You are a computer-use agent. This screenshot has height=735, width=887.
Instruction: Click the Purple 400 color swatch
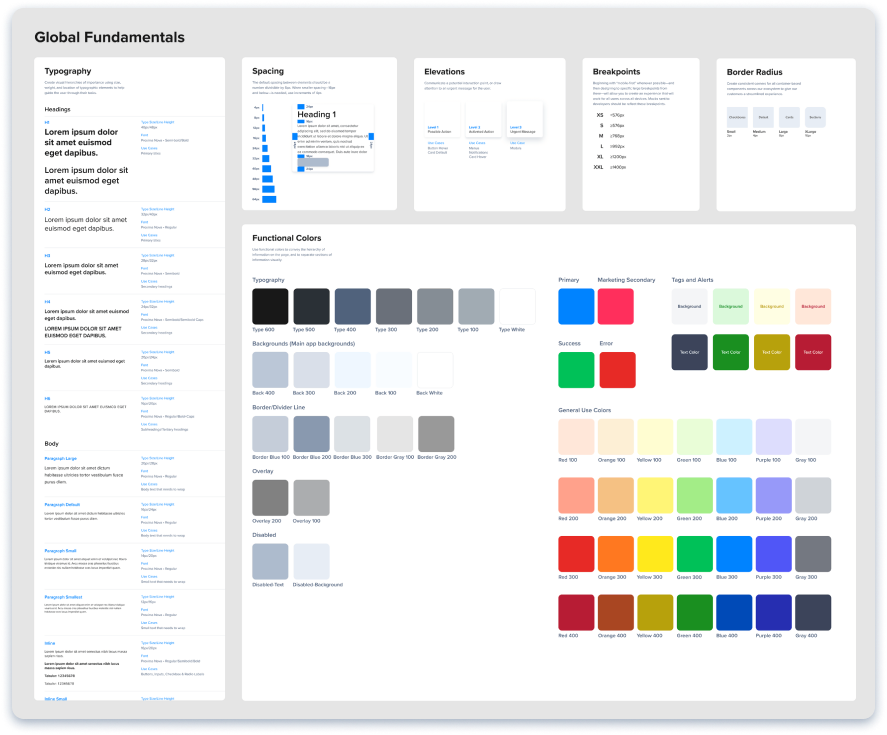(x=773, y=612)
